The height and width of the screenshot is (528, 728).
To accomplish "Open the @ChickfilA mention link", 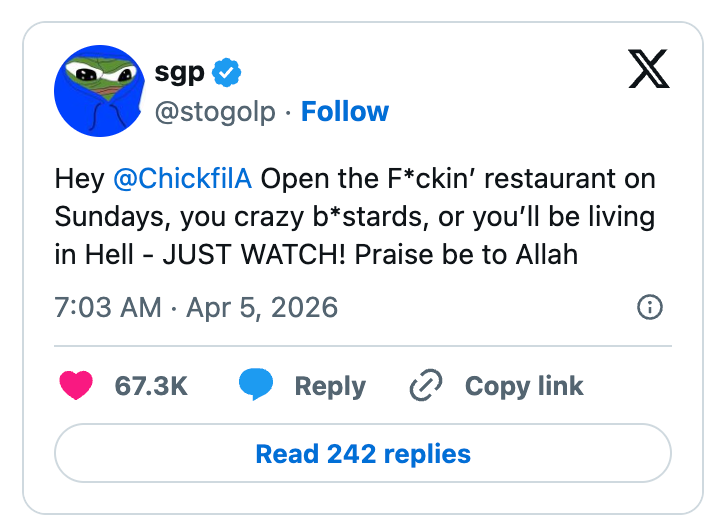I will [183, 179].
